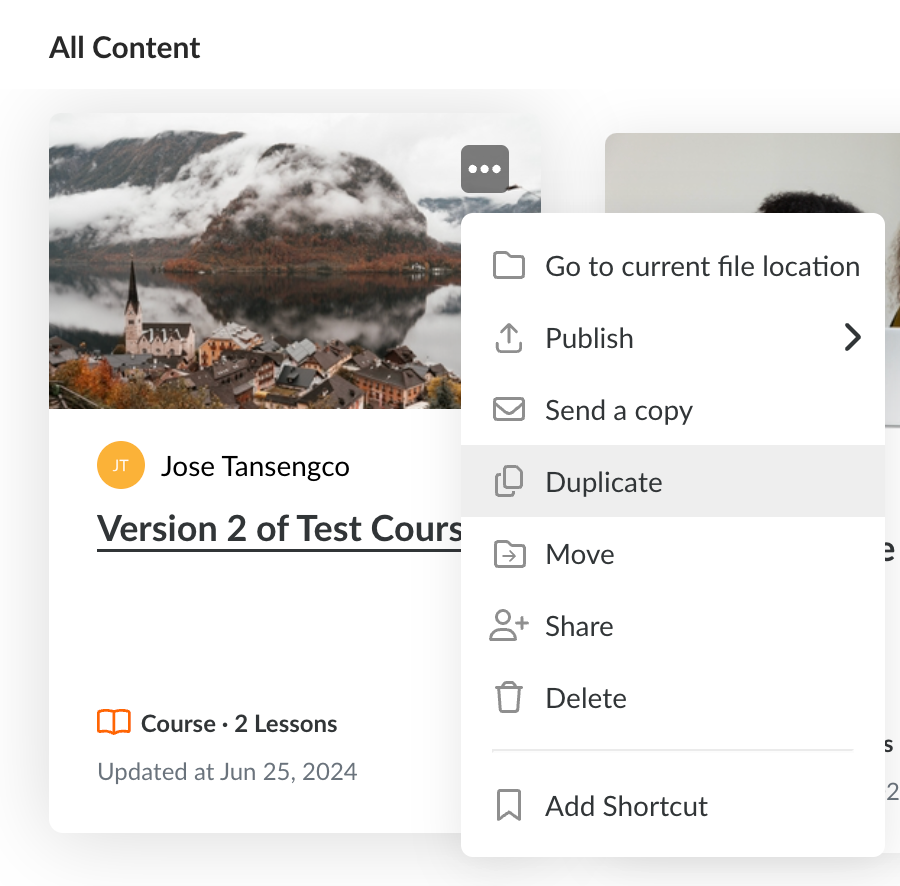Image resolution: width=900 pixels, height=886 pixels.
Task: Choose Add Shortcut menu entry
Action: coord(626,806)
